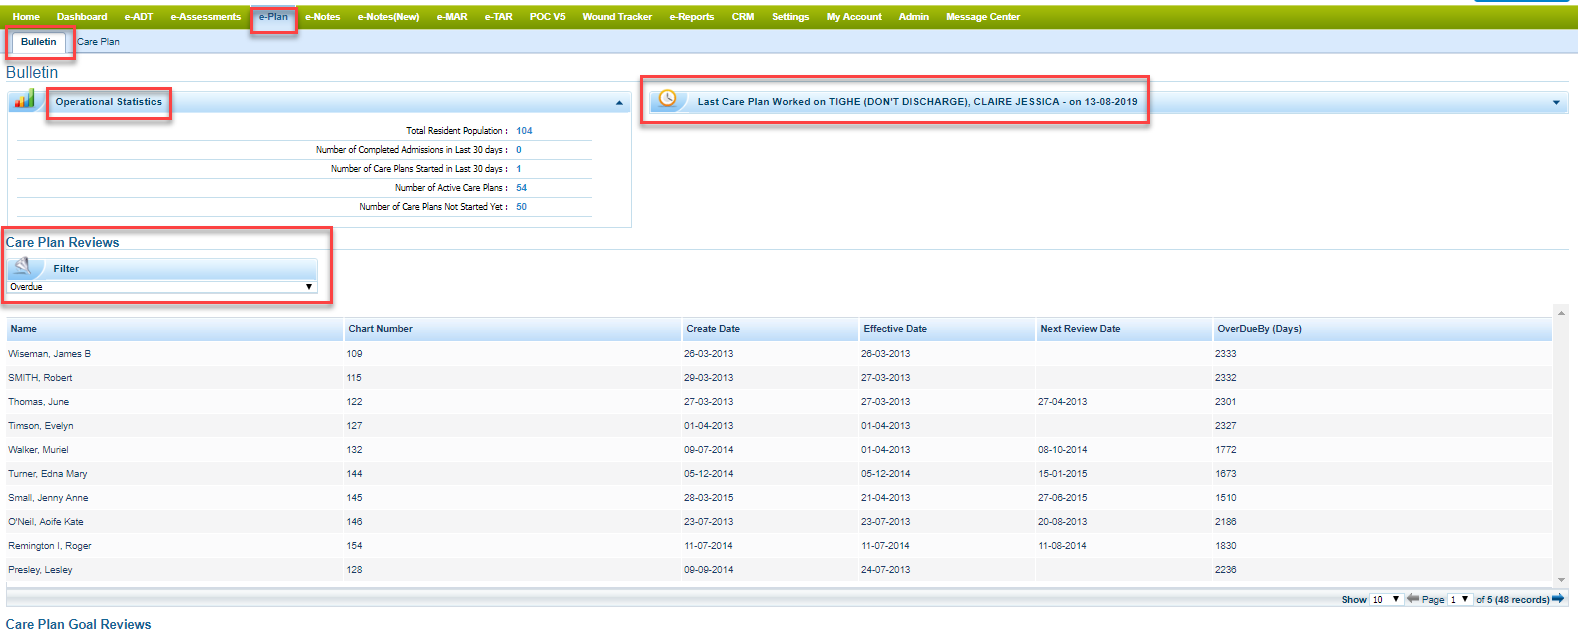
Task: Open the Show records per page dropdown
Action: click(x=1386, y=600)
